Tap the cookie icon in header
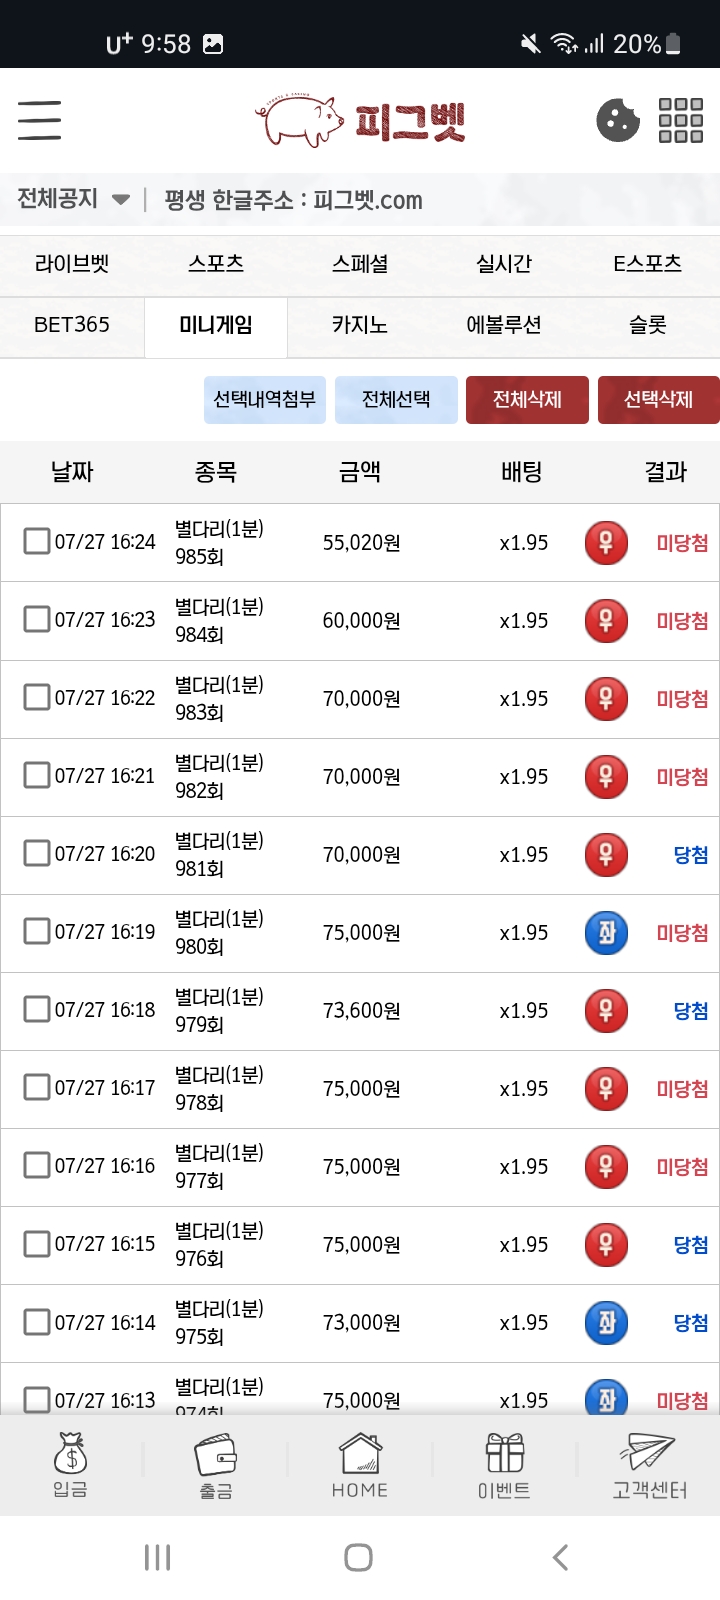720x1600 pixels. click(x=618, y=120)
